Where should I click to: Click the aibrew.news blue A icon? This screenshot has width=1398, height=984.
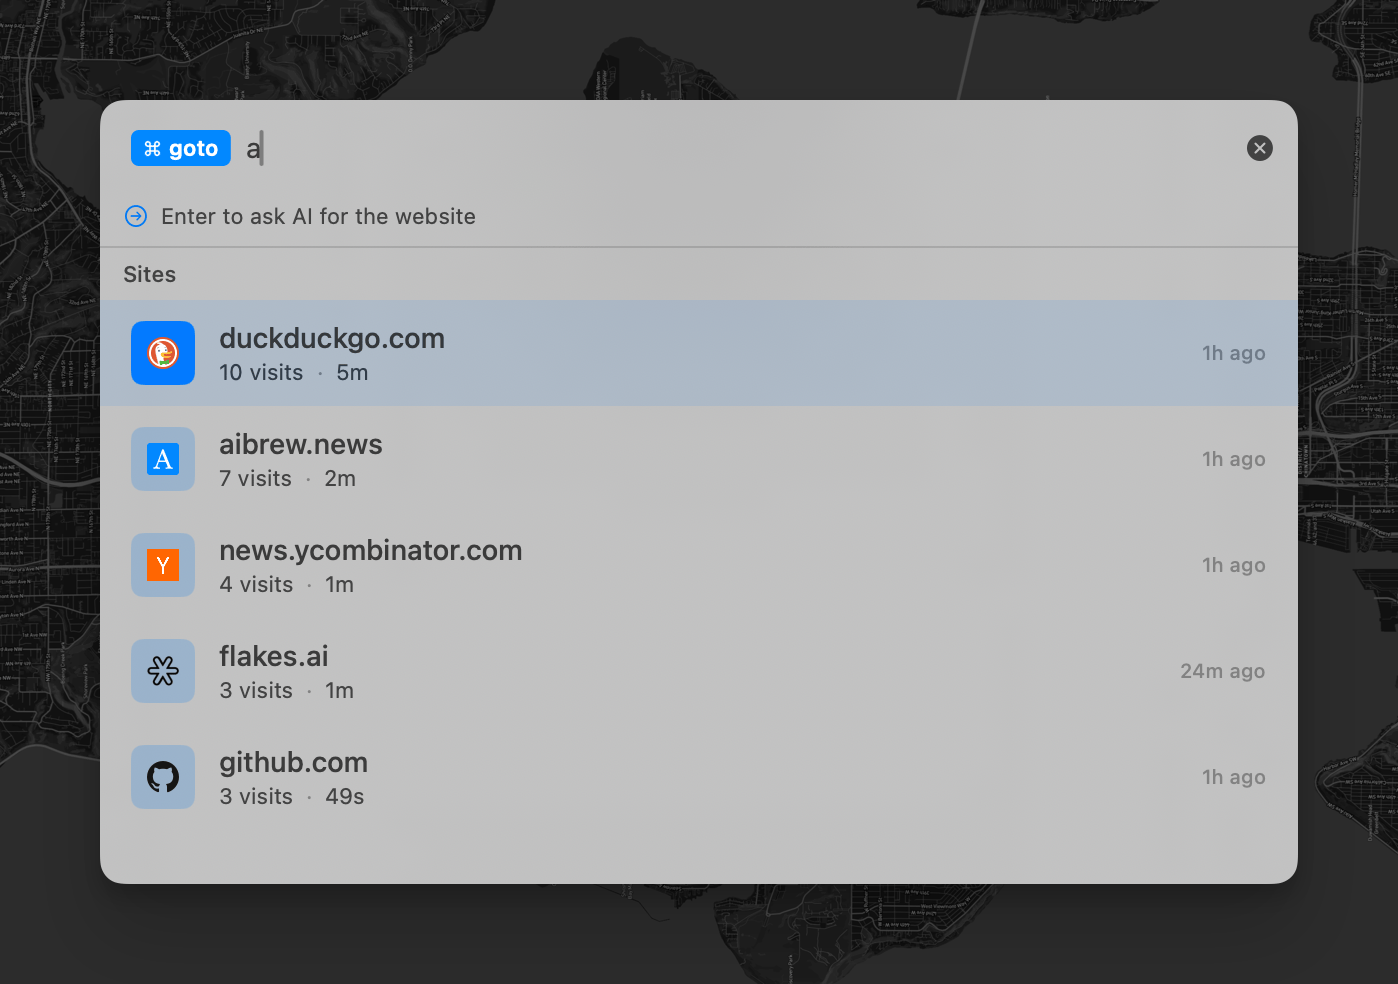(x=163, y=459)
